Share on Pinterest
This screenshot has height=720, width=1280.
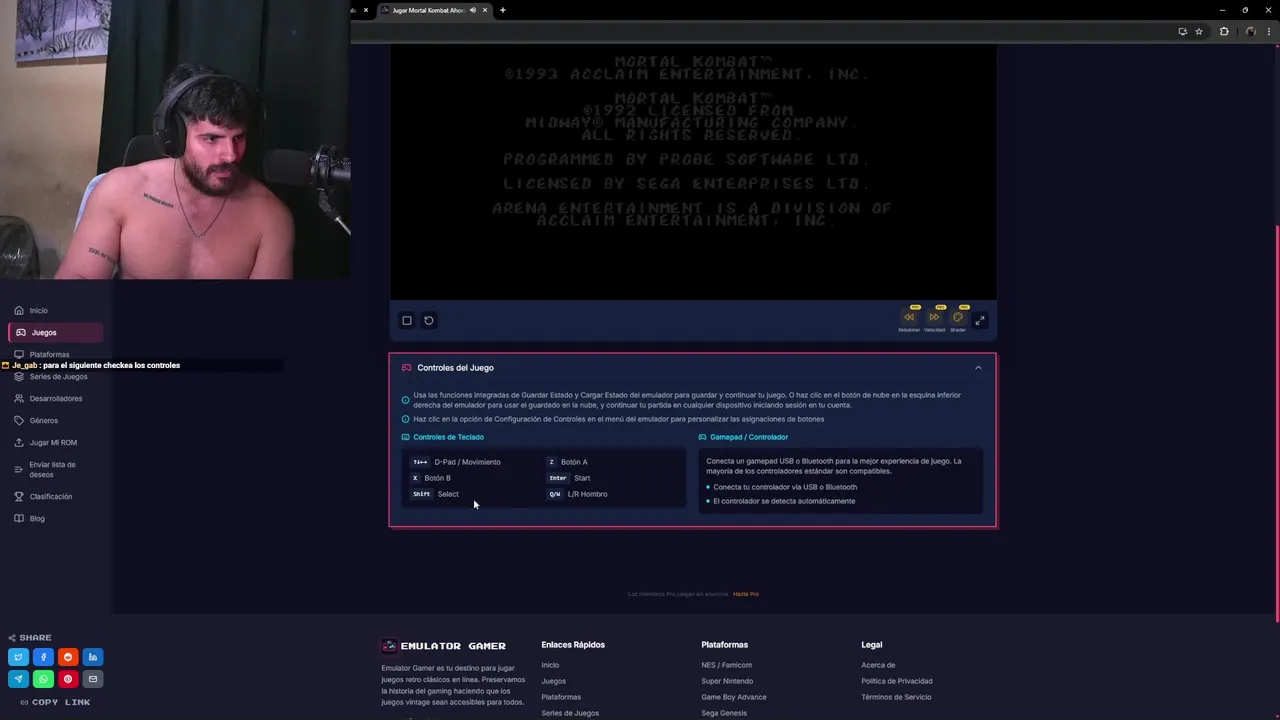coord(68,679)
